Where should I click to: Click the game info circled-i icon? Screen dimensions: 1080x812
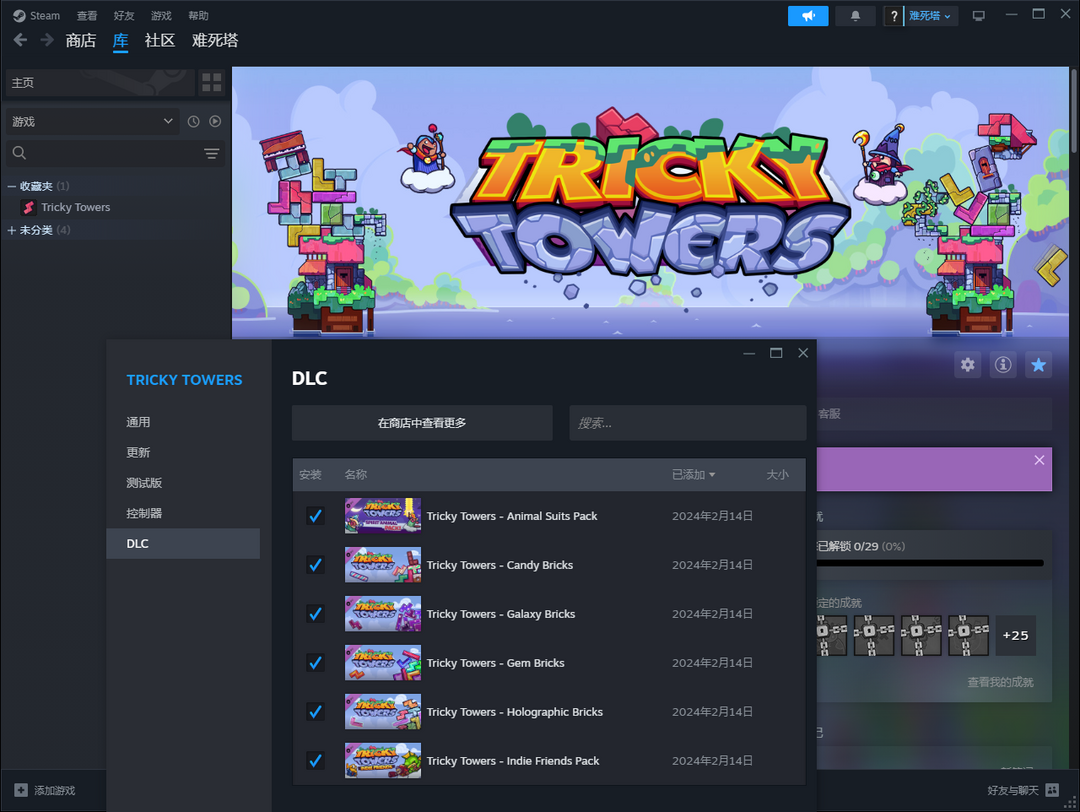coord(1003,365)
